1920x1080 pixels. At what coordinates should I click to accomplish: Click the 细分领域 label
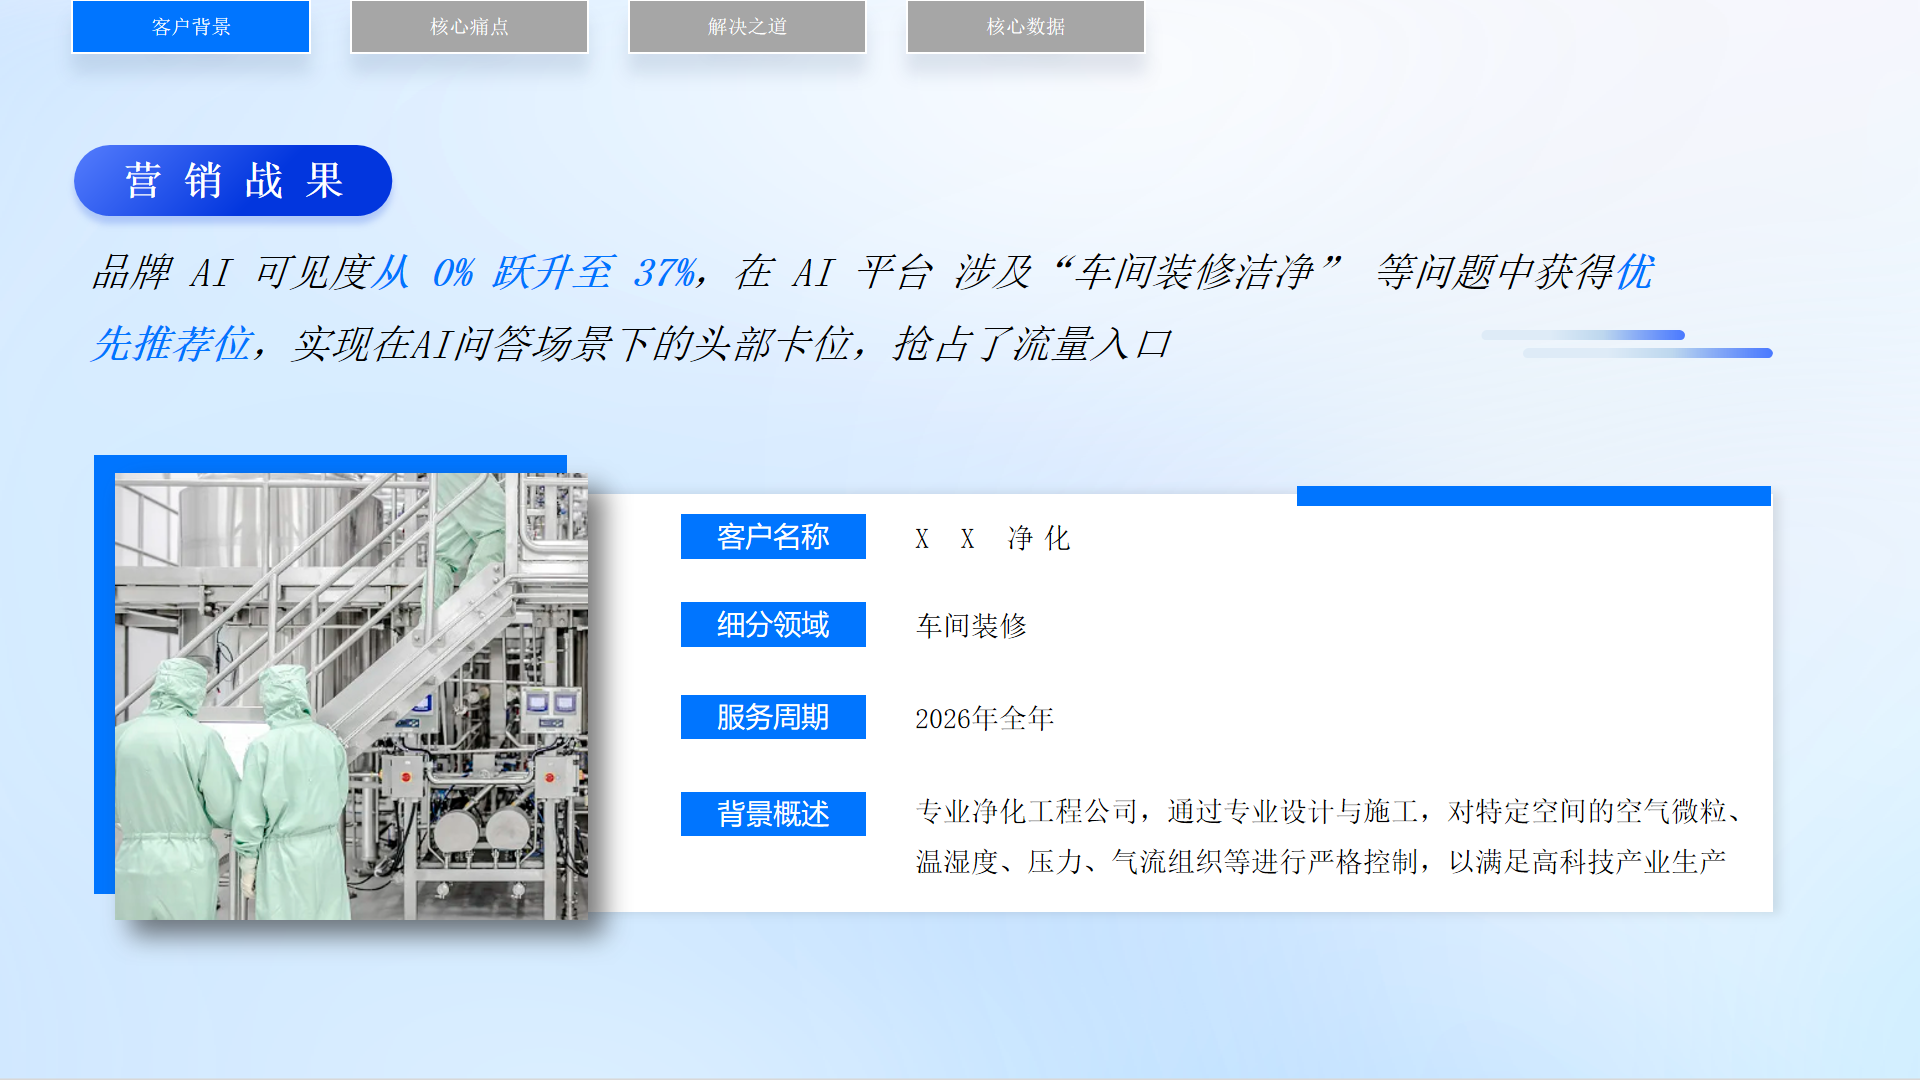pos(773,625)
